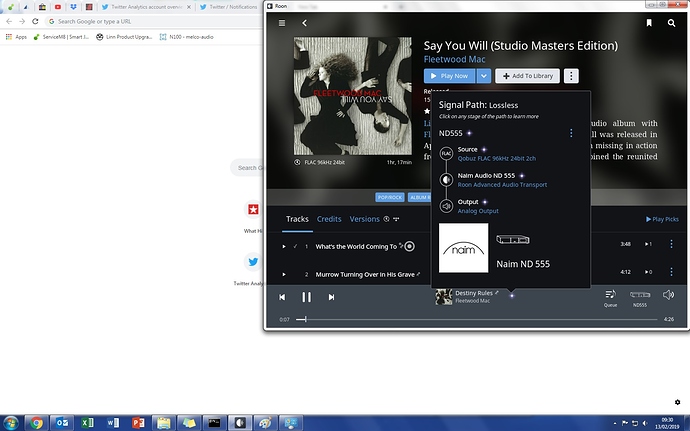690x431 pixels.
Task: Open the Play Now dropdown arrow
Action: [483, 76]
